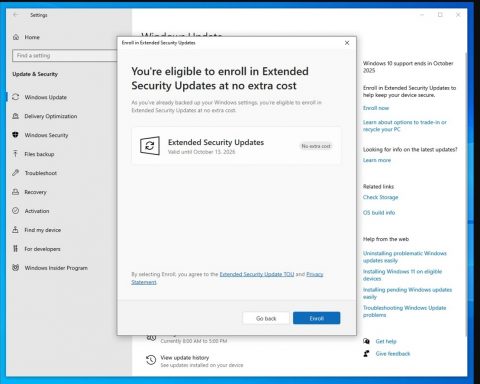This screenshot has width=480, height=384.
Task: Open Installing pending Windows updates easily link
Action: (x=407, y=293)
